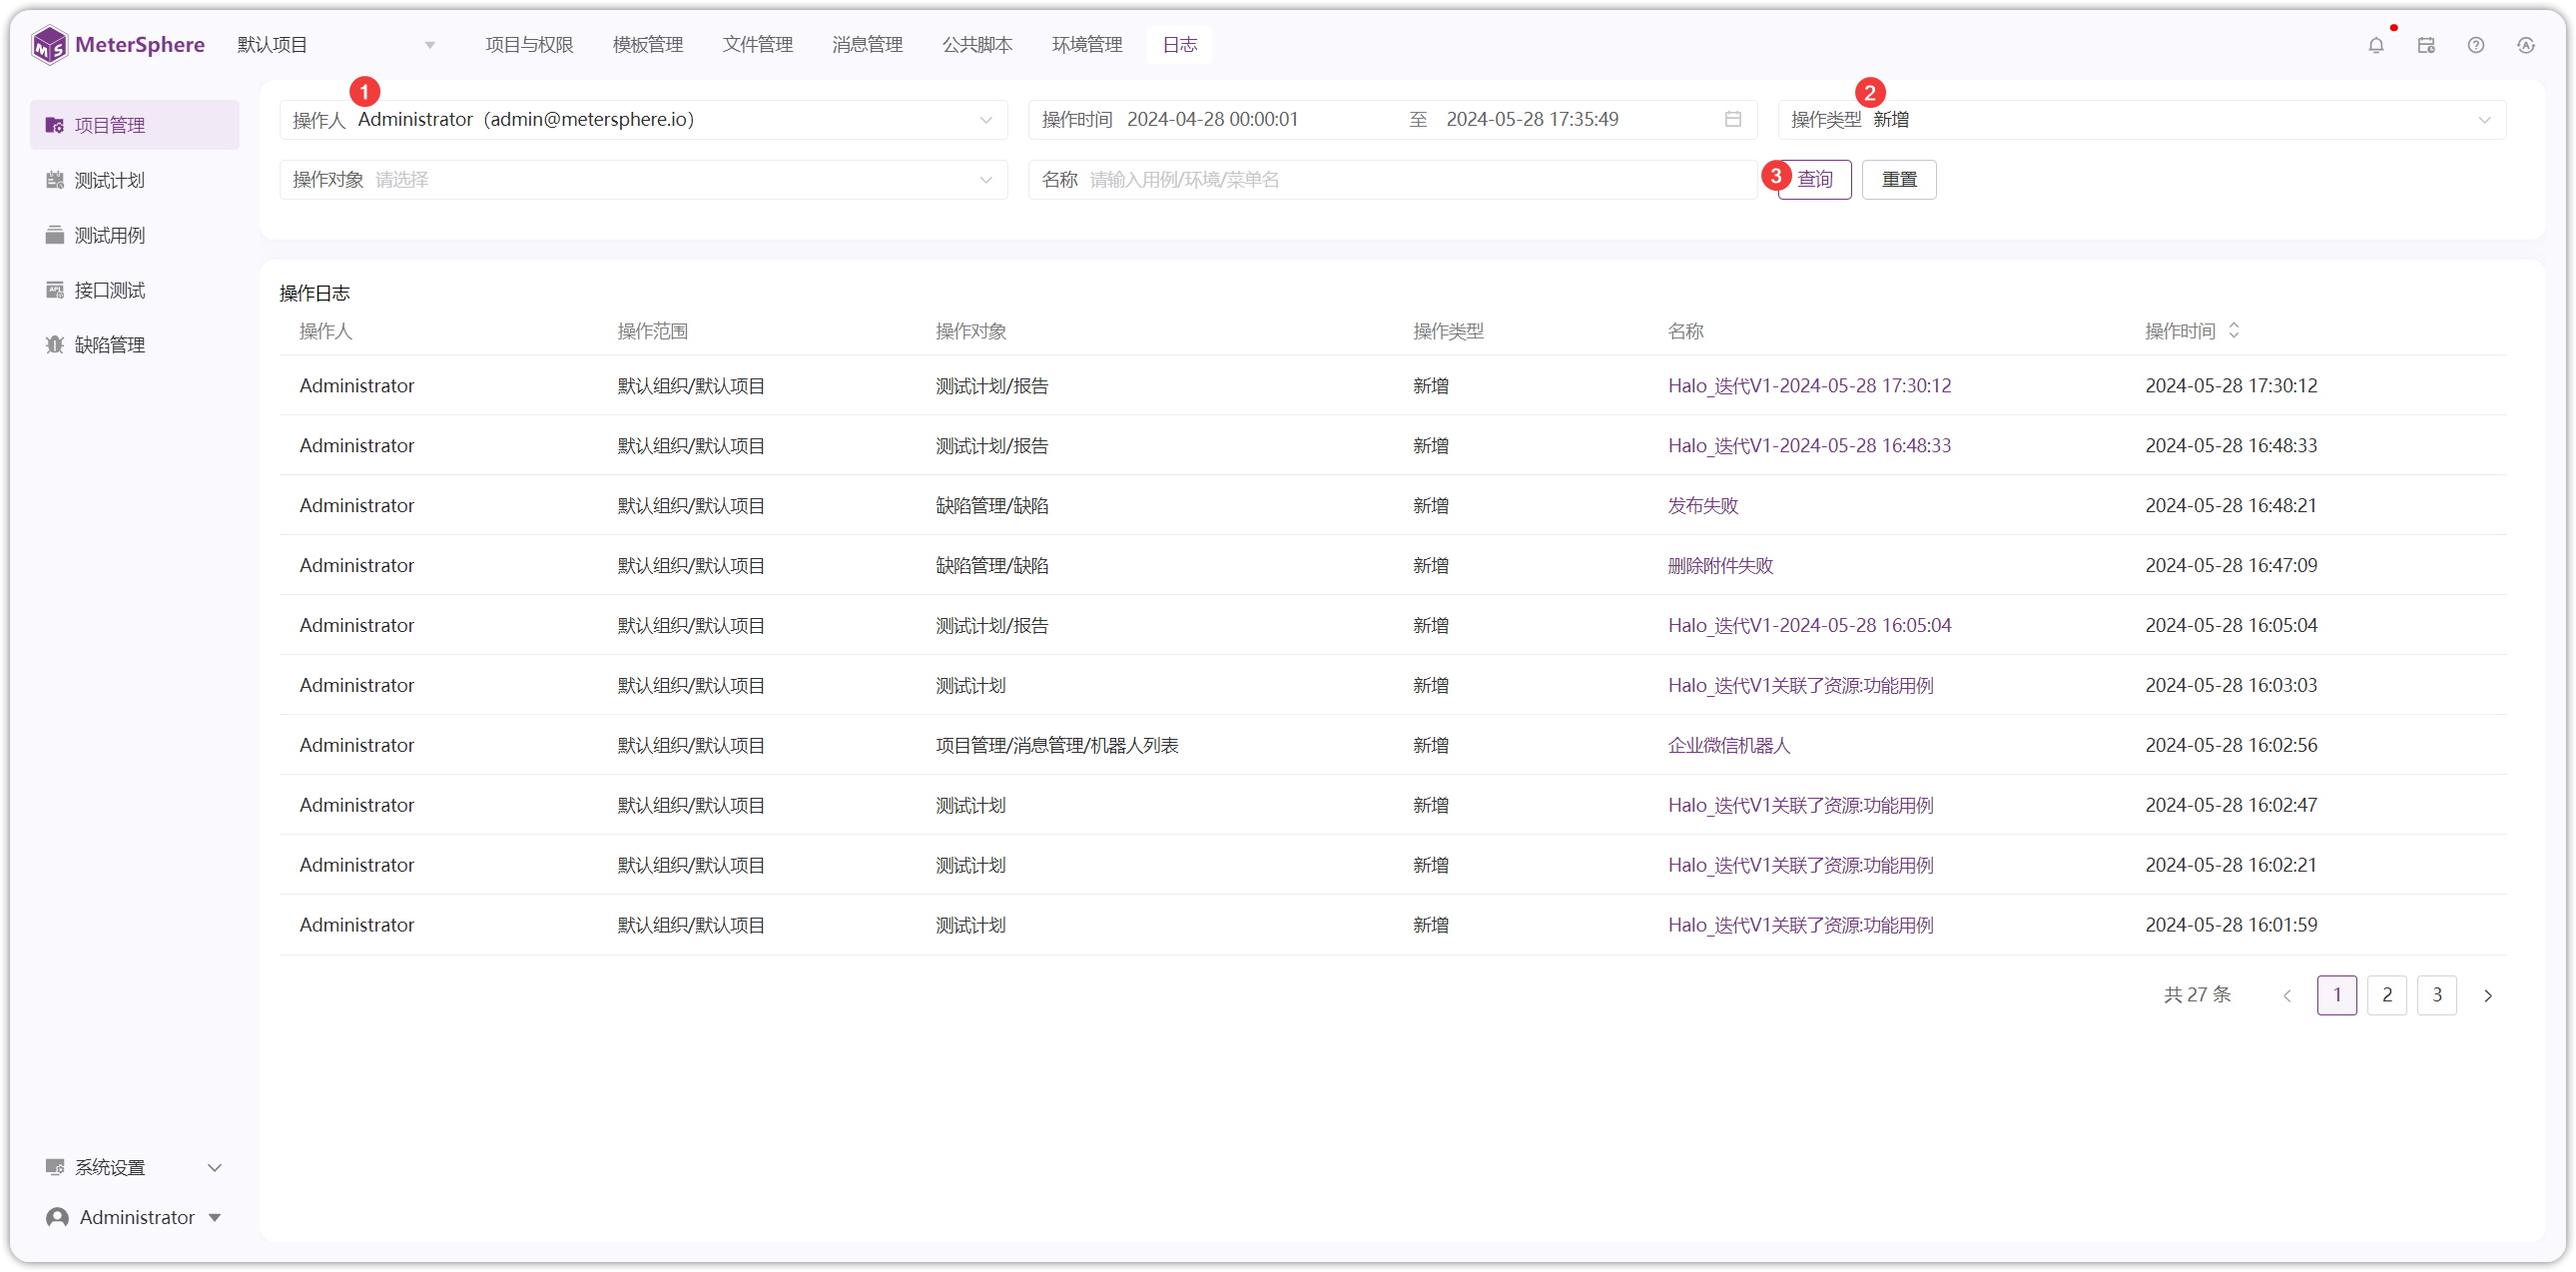Open the 公共脚本 tab
2576x1272 pixels.
click(x=977, y=45)
